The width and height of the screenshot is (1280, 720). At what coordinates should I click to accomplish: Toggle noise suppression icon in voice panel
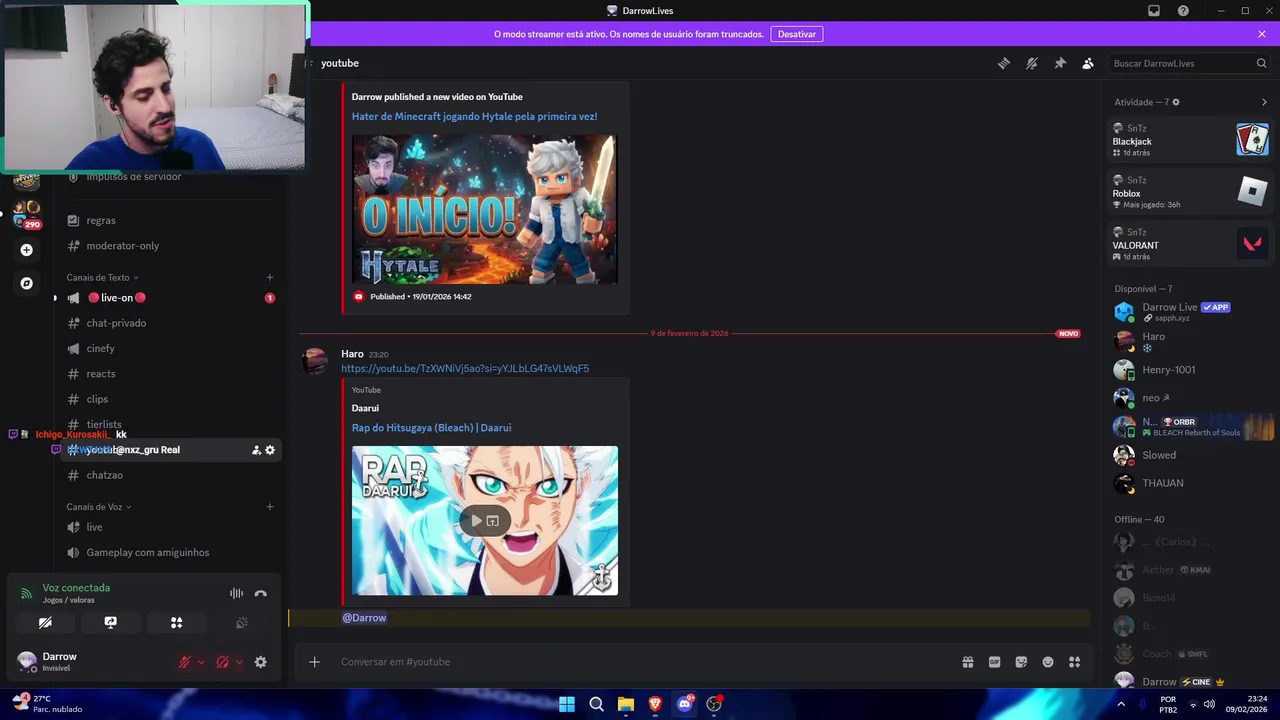pos(236,593)
